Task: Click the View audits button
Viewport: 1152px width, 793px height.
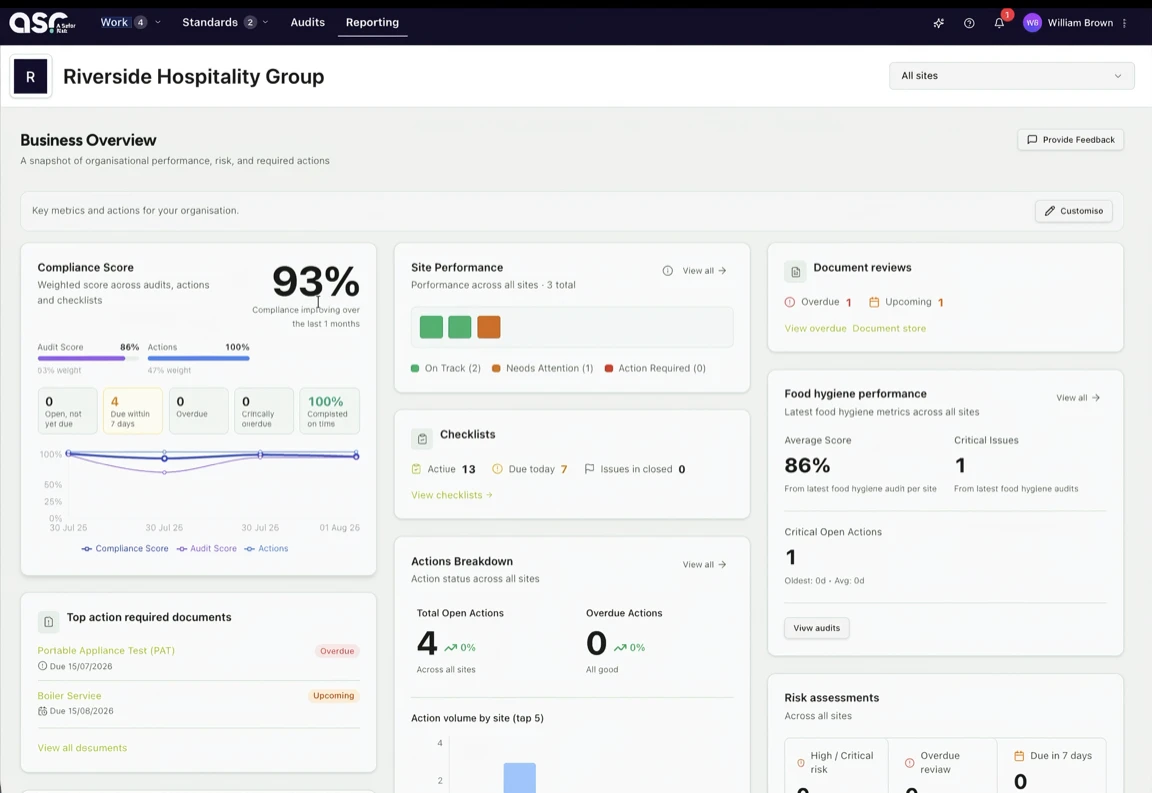Action: (816, 628)
